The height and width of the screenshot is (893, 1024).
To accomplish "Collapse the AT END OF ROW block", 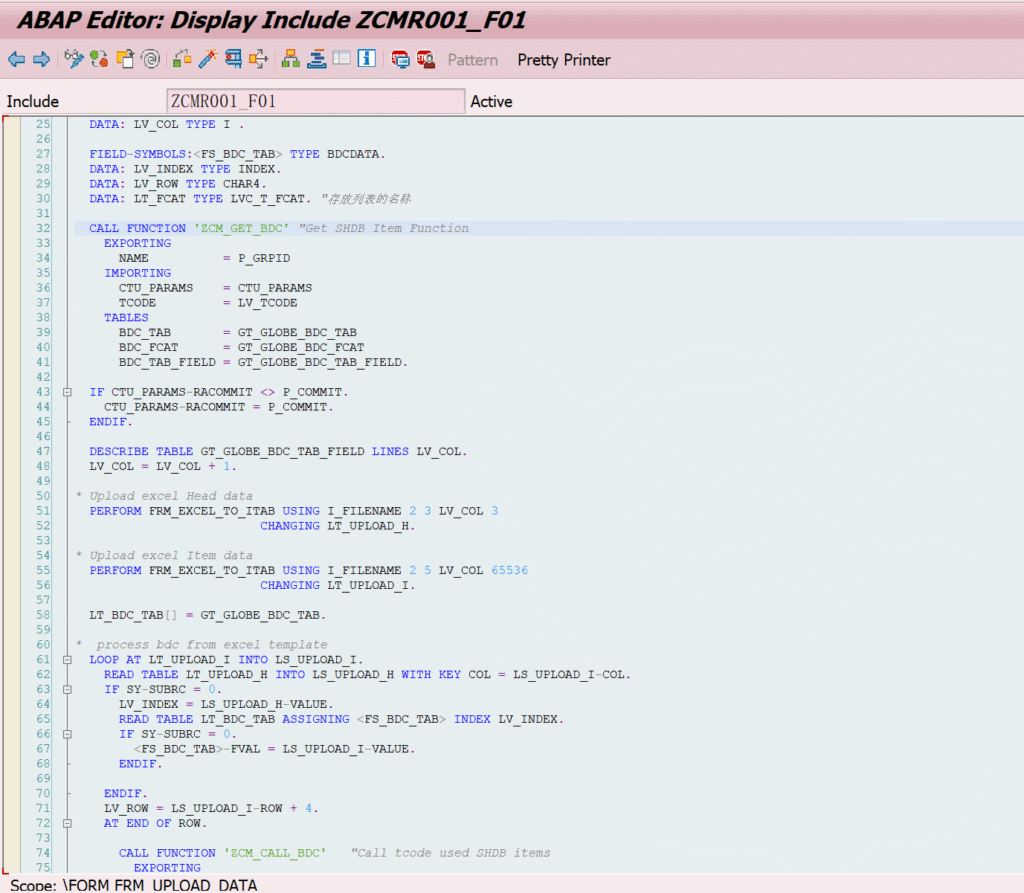I will [67, 823].
